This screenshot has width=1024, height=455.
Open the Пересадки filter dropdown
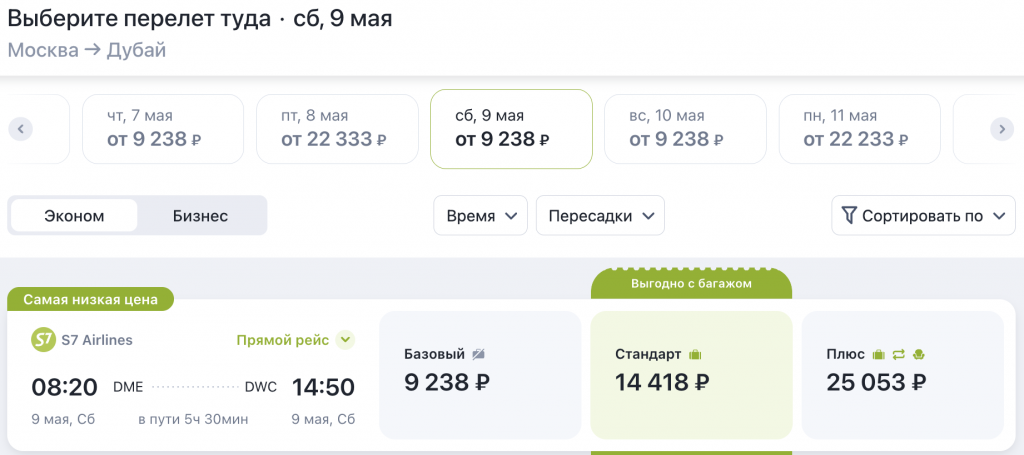tap(600, 215)
